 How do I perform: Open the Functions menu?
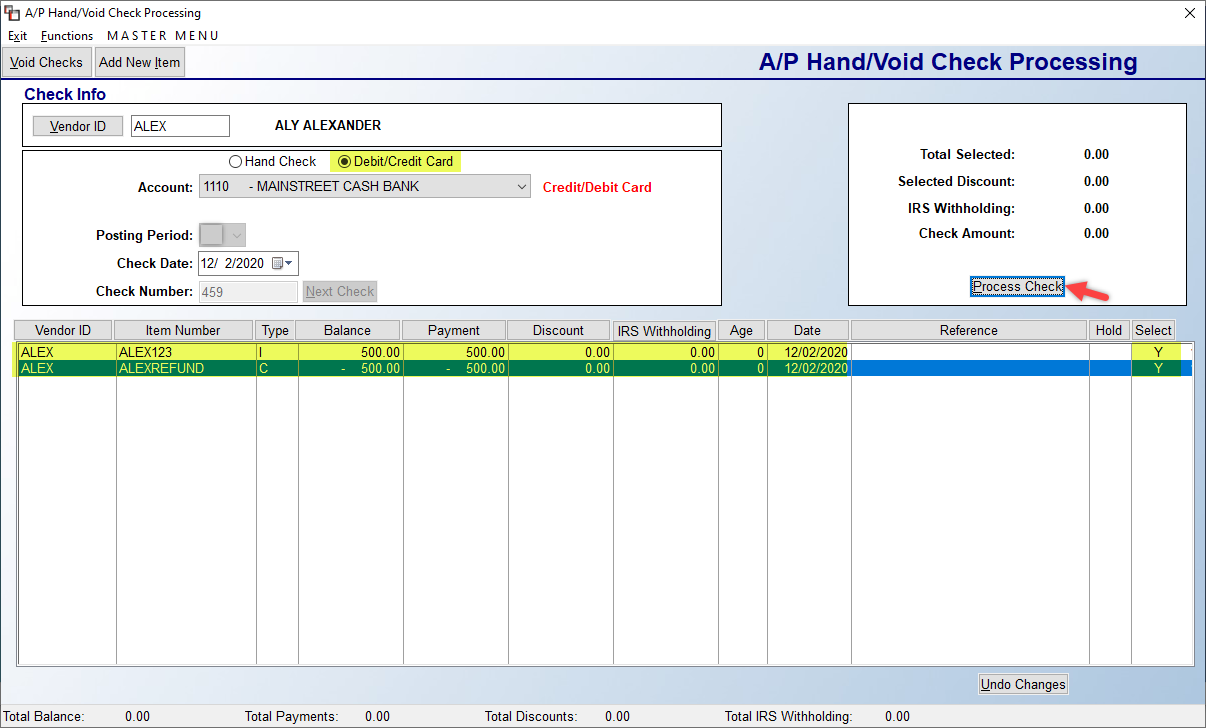point(67,35)
